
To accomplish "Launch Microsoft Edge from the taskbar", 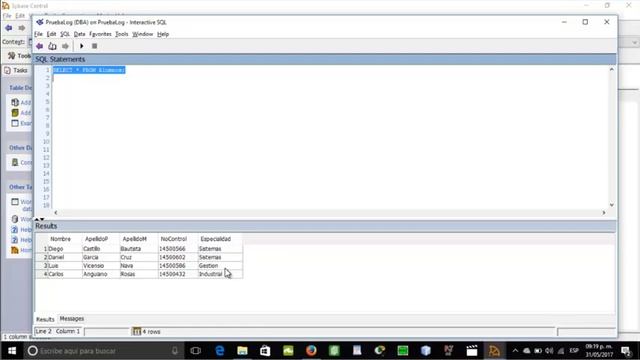I will pos(220,351).
